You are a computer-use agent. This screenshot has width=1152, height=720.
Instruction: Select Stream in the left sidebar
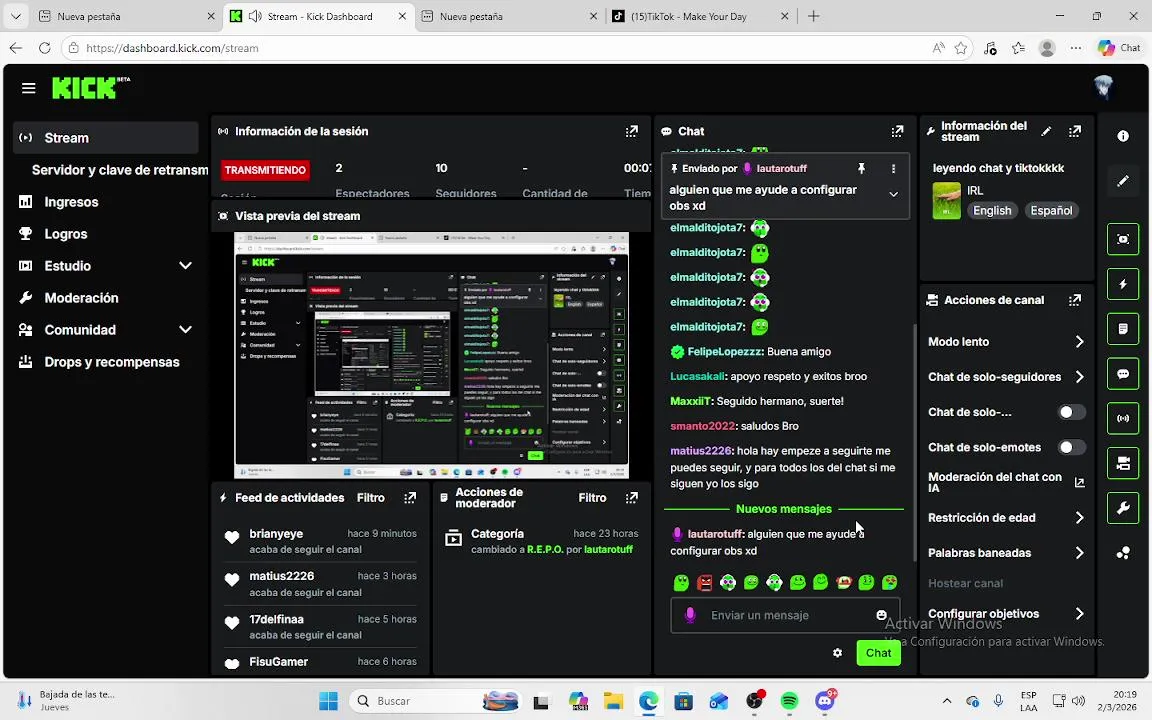[x=107, y=138]
